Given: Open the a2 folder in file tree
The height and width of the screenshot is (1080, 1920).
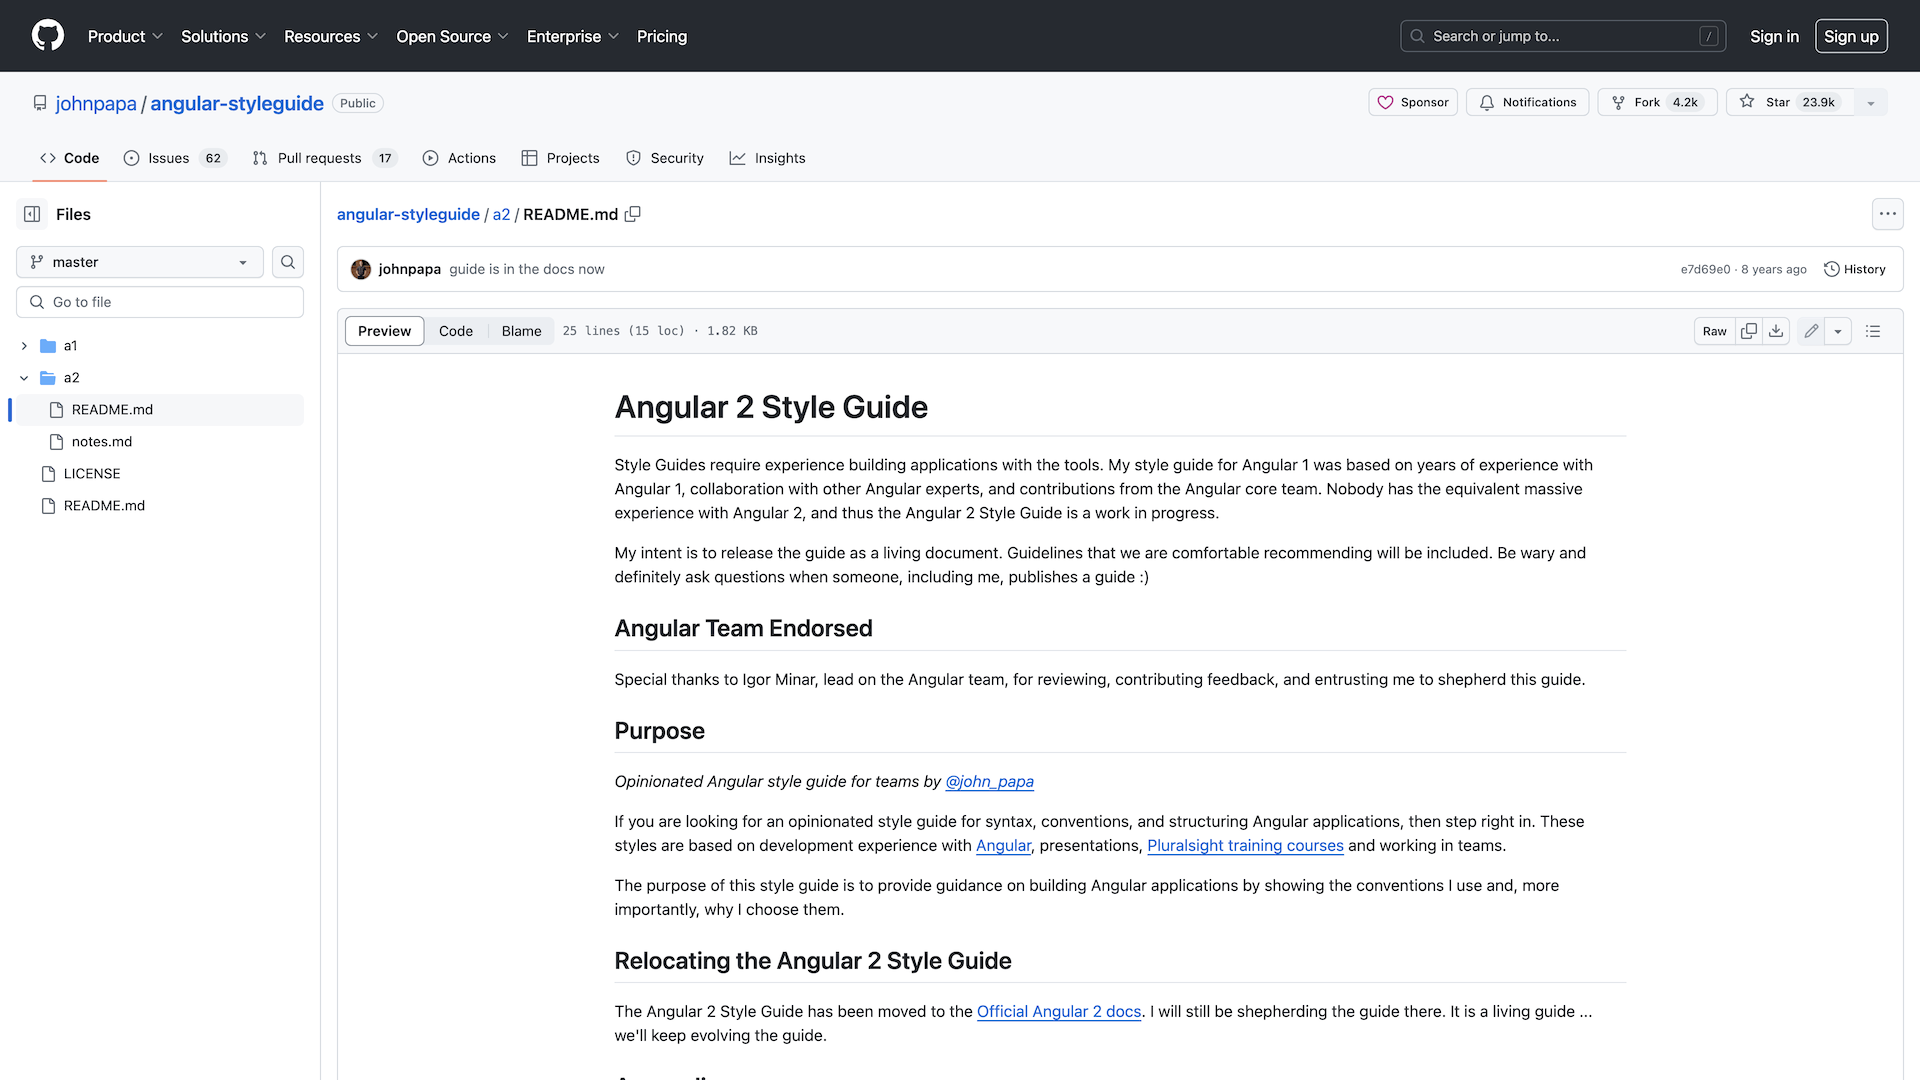Looking at the screenshot, I should click(71, 378).
